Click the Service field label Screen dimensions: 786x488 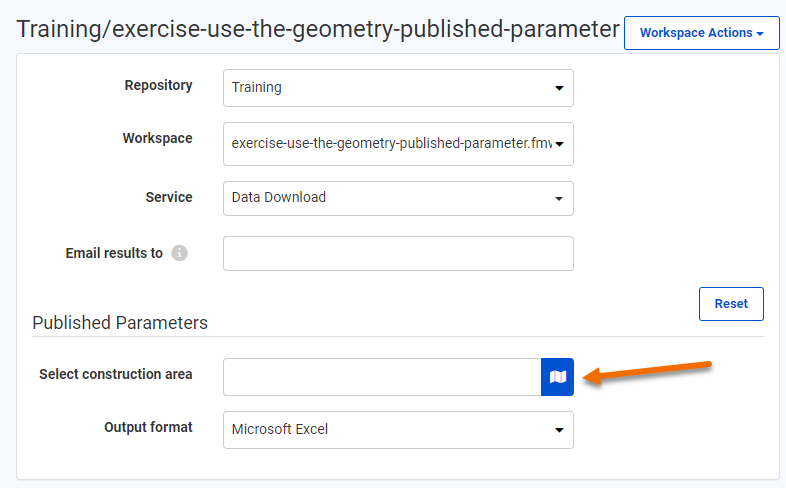[169, 197]
